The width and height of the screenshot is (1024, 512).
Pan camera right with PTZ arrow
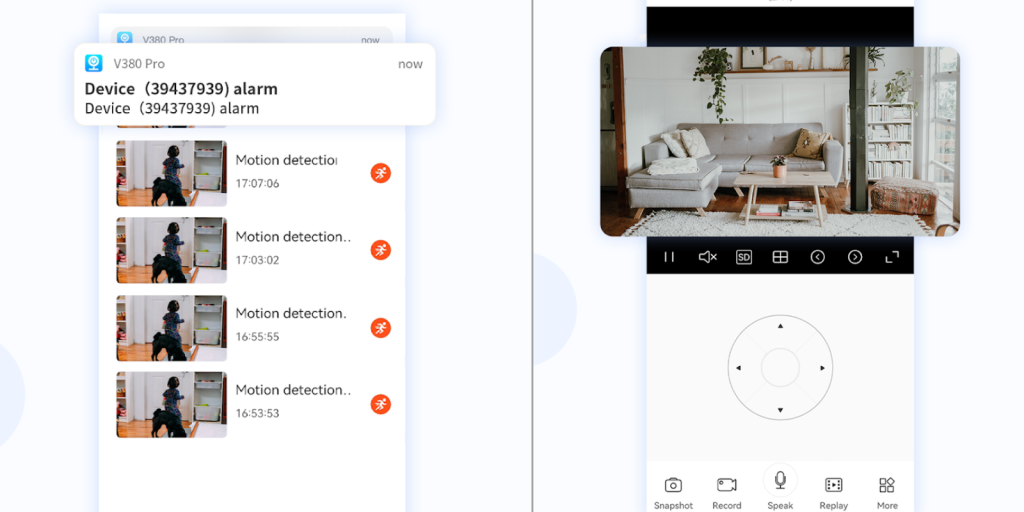822,368
